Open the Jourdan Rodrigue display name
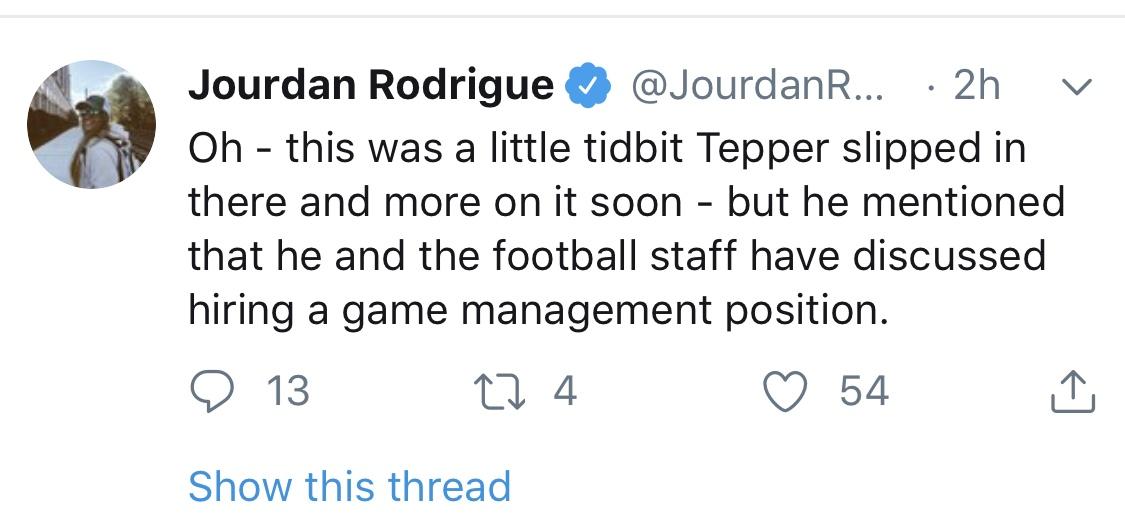The width and height of the screenshot is (1125, 524). coord(371,85)
